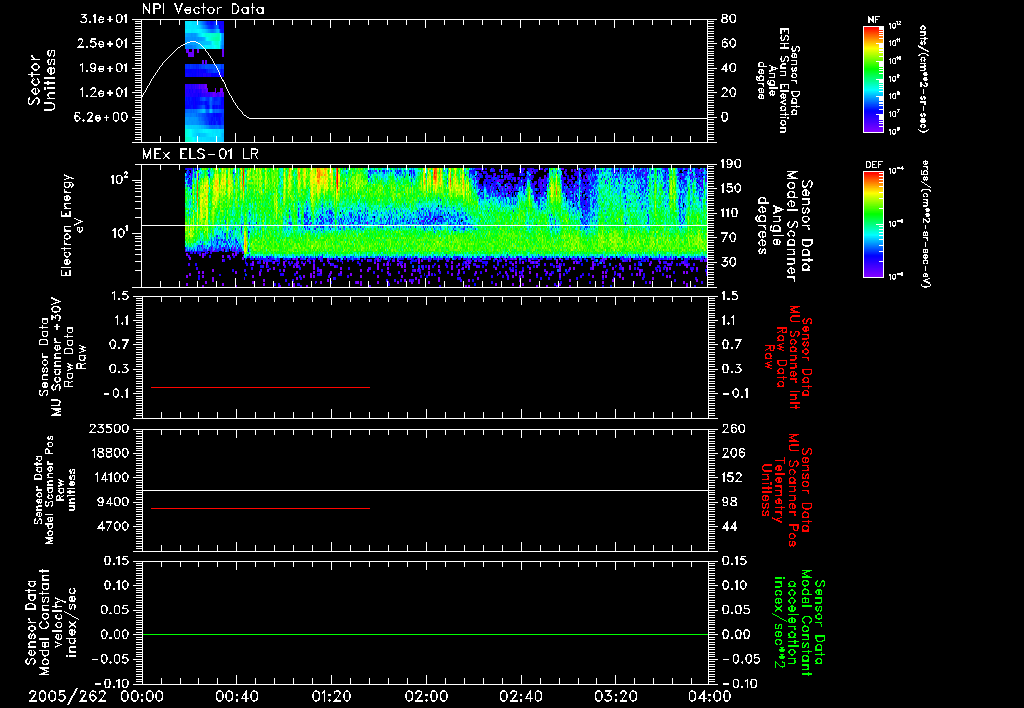This screenshot has width=1024, height=708.
Task: Select the green Model Constant acceleration title
Action: coord(799,622)
